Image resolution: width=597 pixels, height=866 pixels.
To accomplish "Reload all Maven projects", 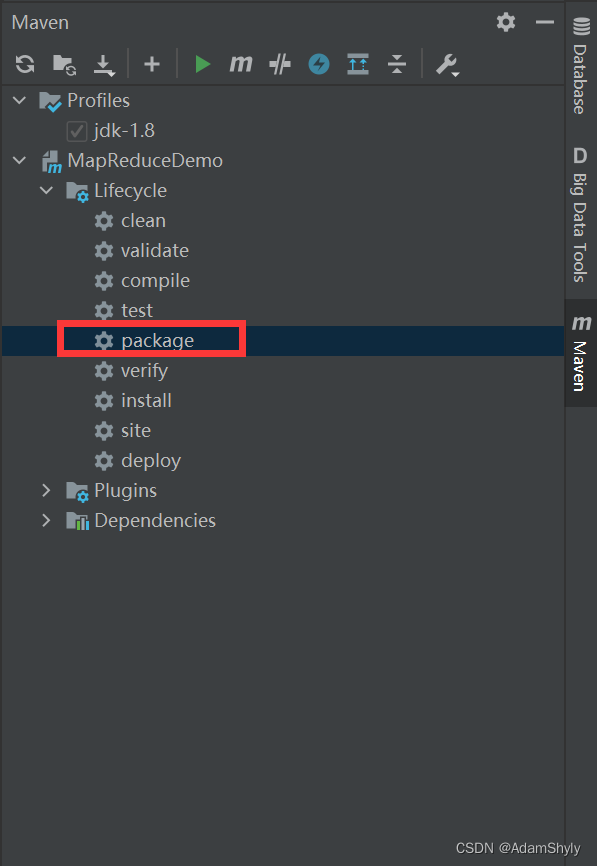I will tap(25, 64).
